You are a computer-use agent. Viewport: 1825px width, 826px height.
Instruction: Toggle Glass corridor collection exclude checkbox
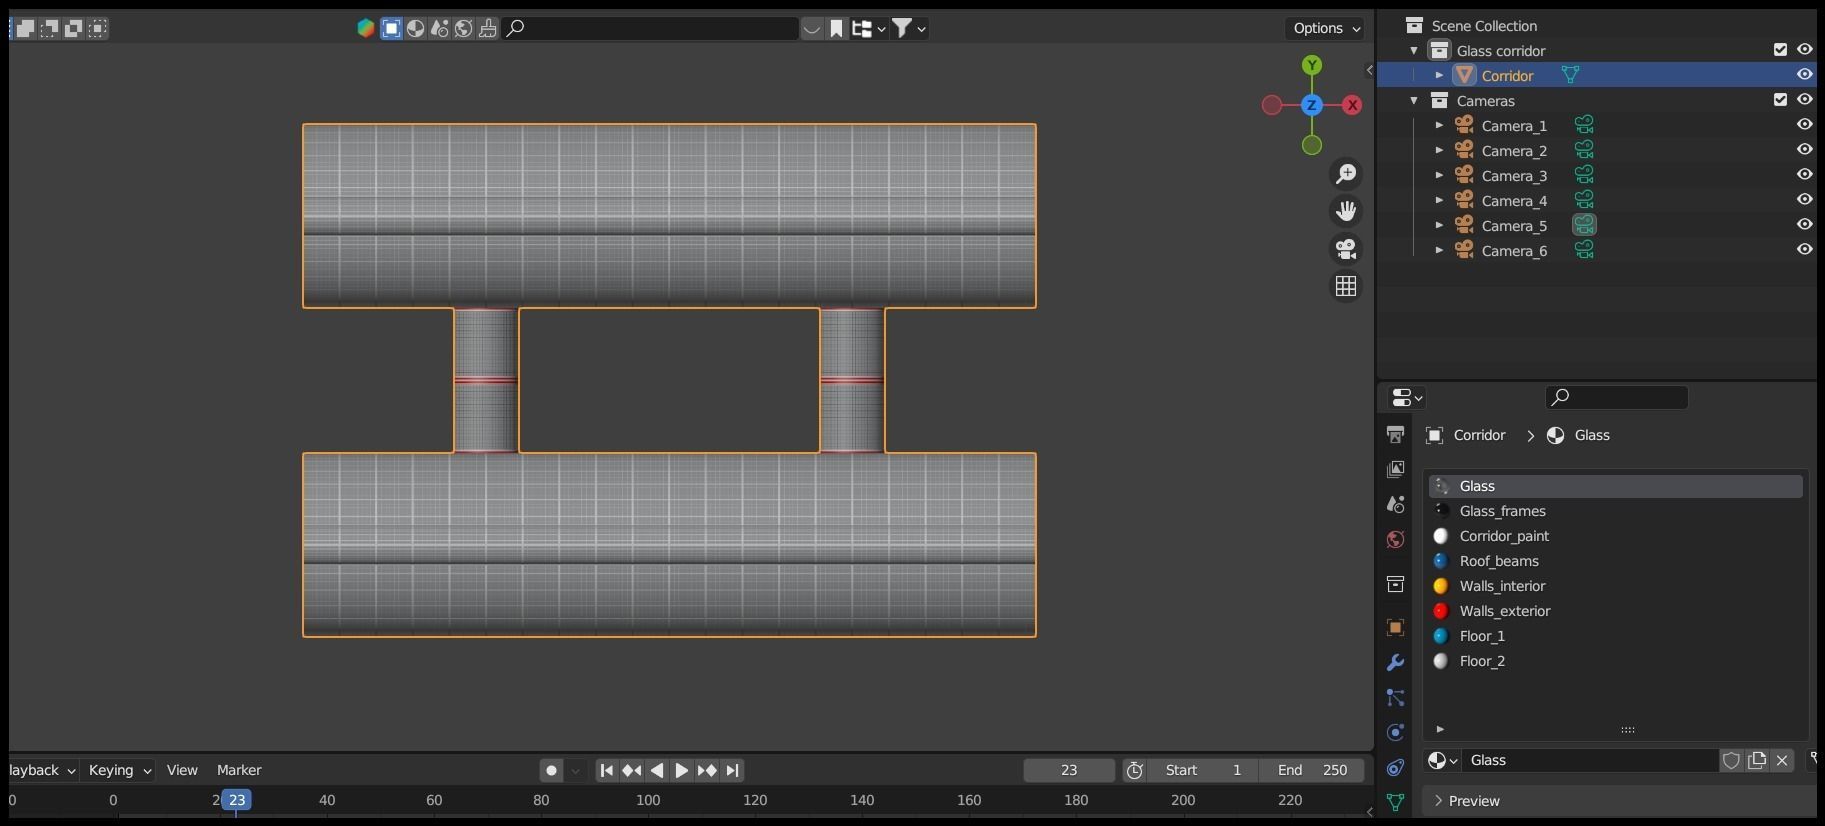point(1780,50)
